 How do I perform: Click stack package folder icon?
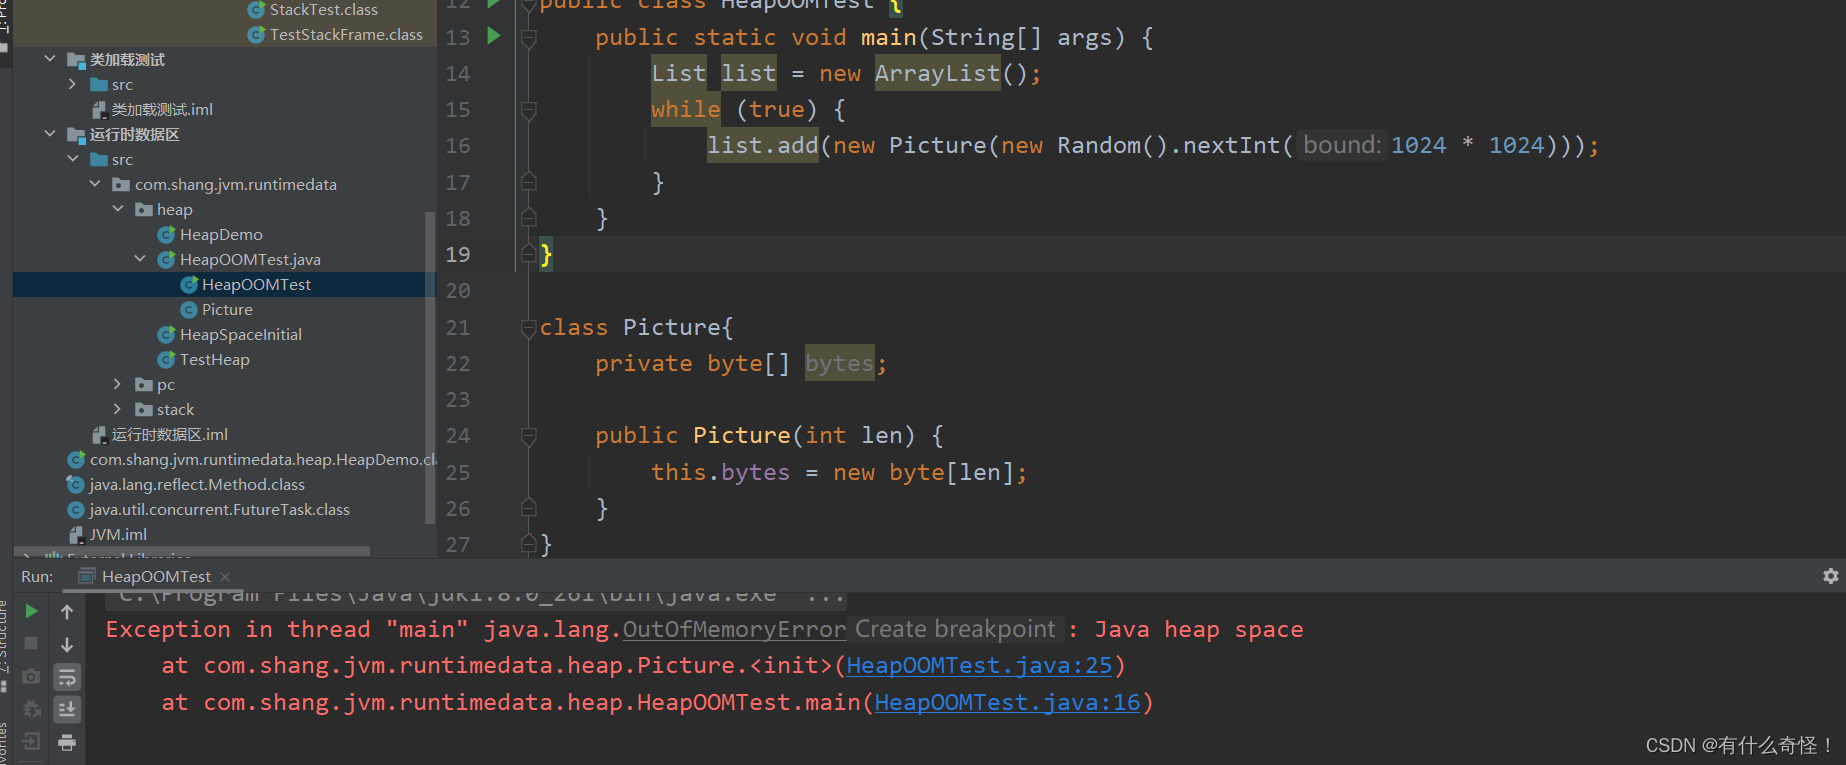click(x=144, y=409)
